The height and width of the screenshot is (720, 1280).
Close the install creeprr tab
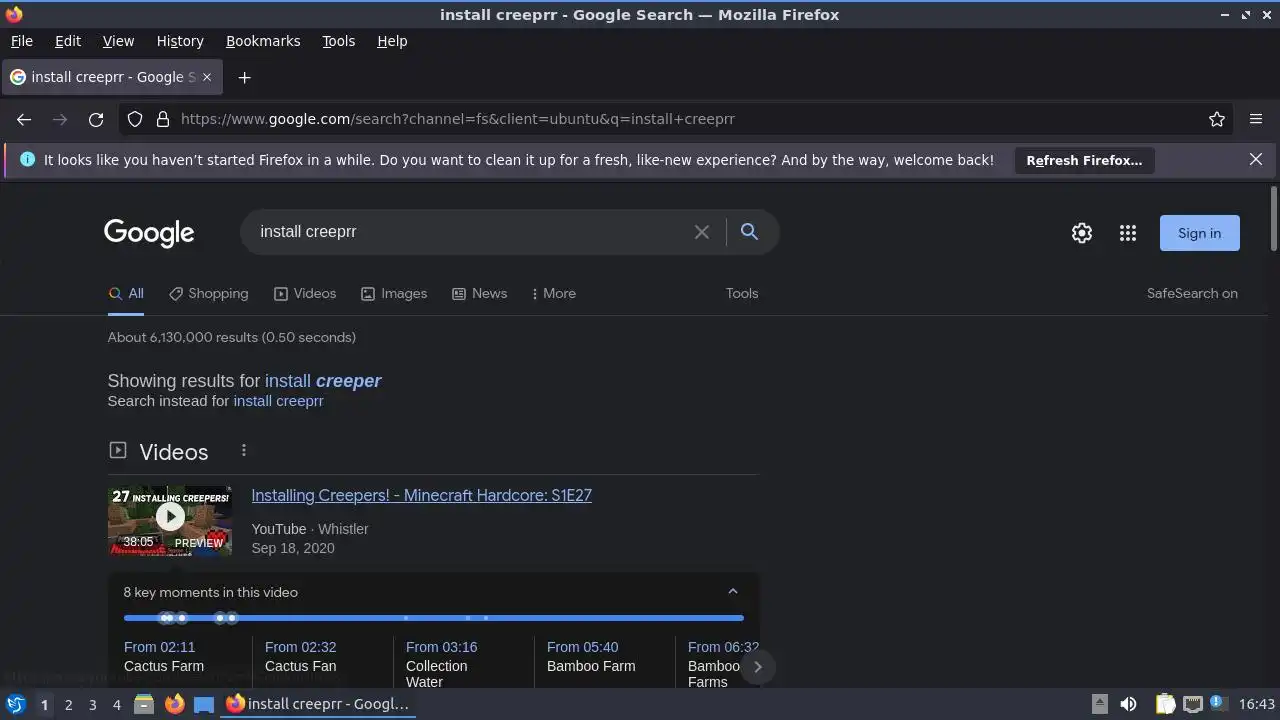pos(208,77)
